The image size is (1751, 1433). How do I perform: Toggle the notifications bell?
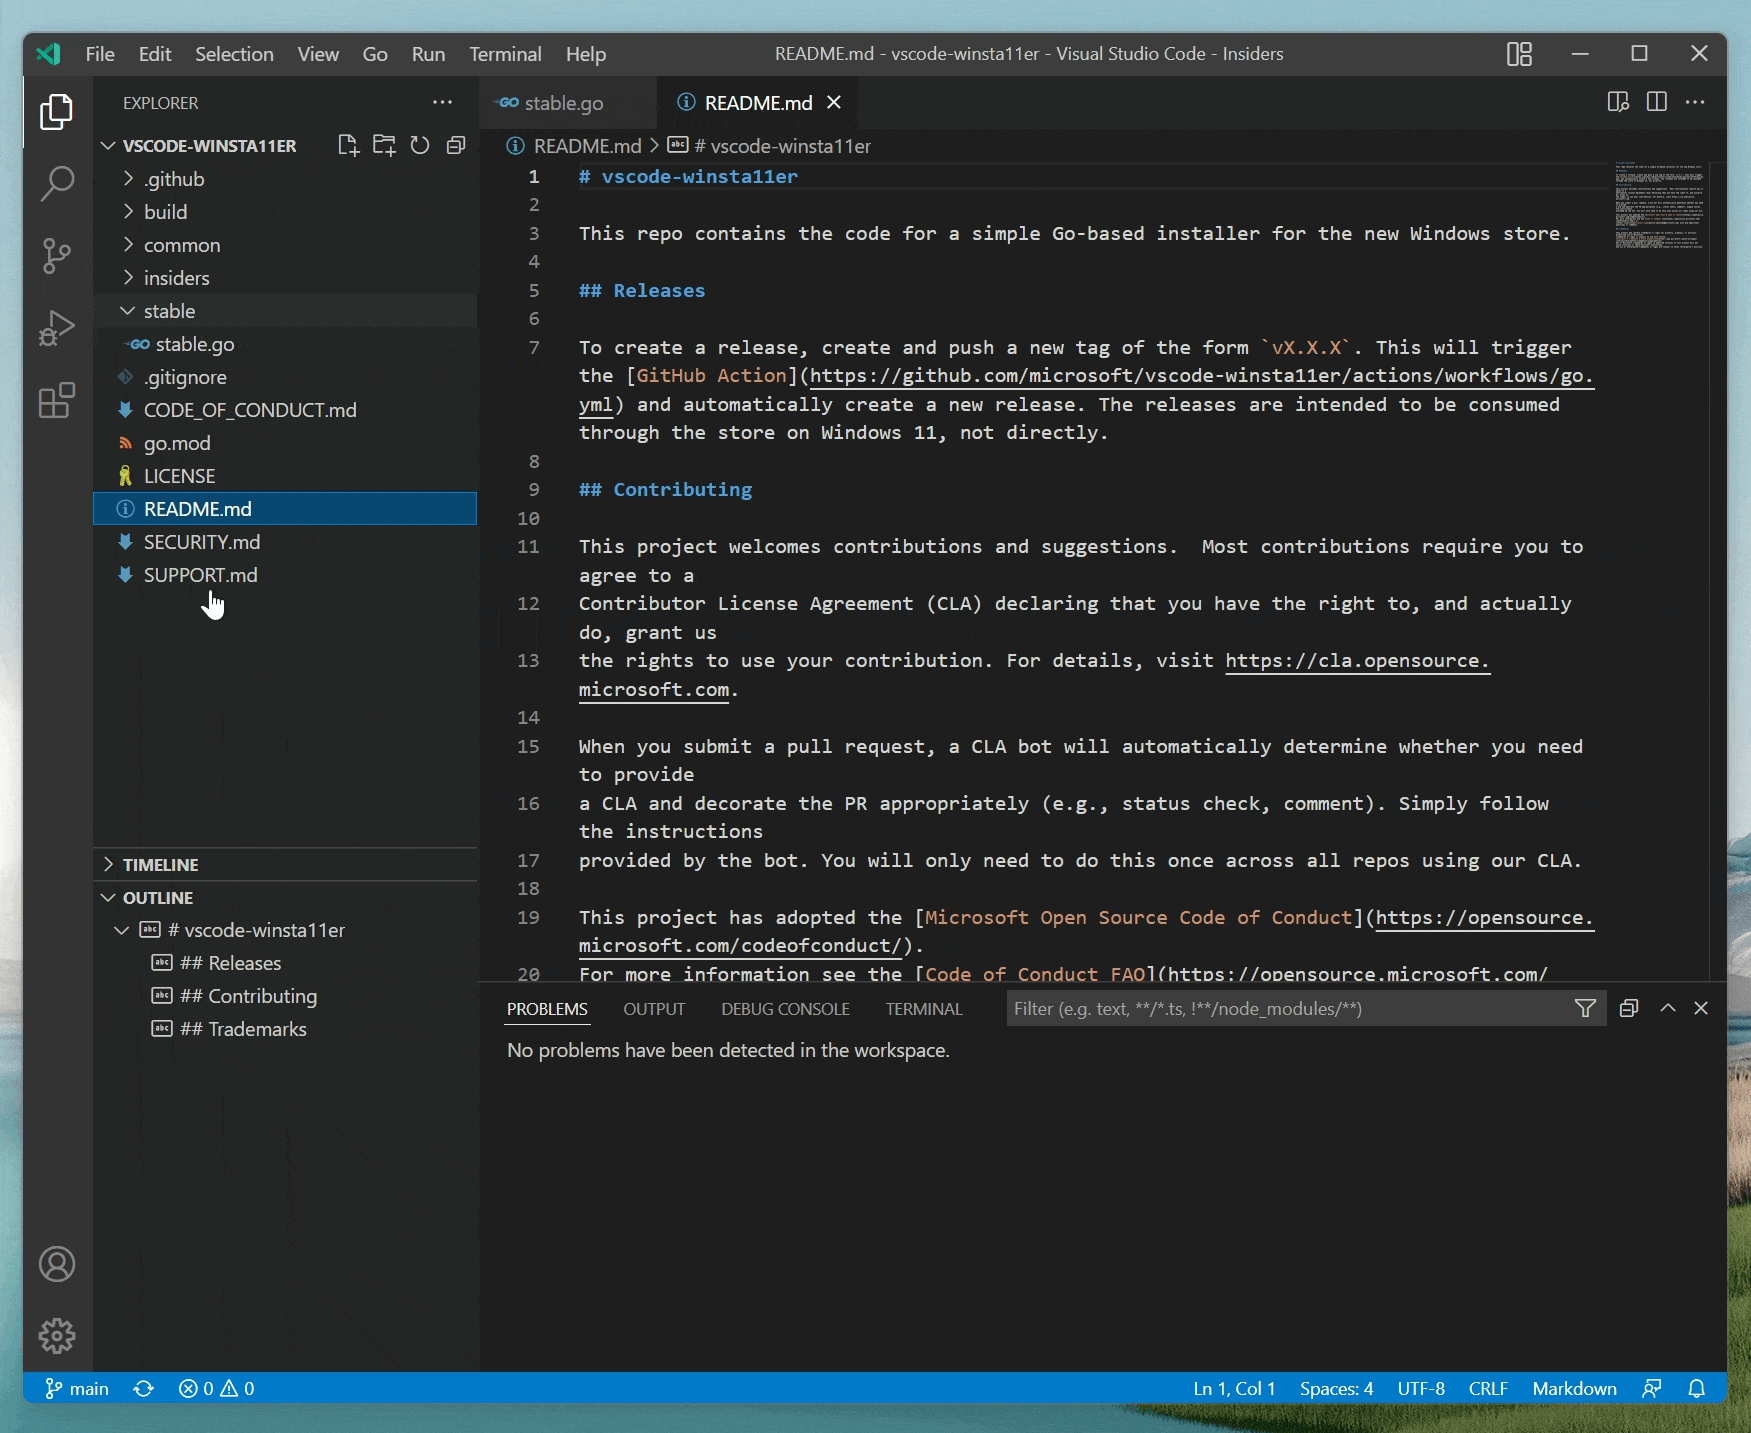(x=1698, y=1388)
